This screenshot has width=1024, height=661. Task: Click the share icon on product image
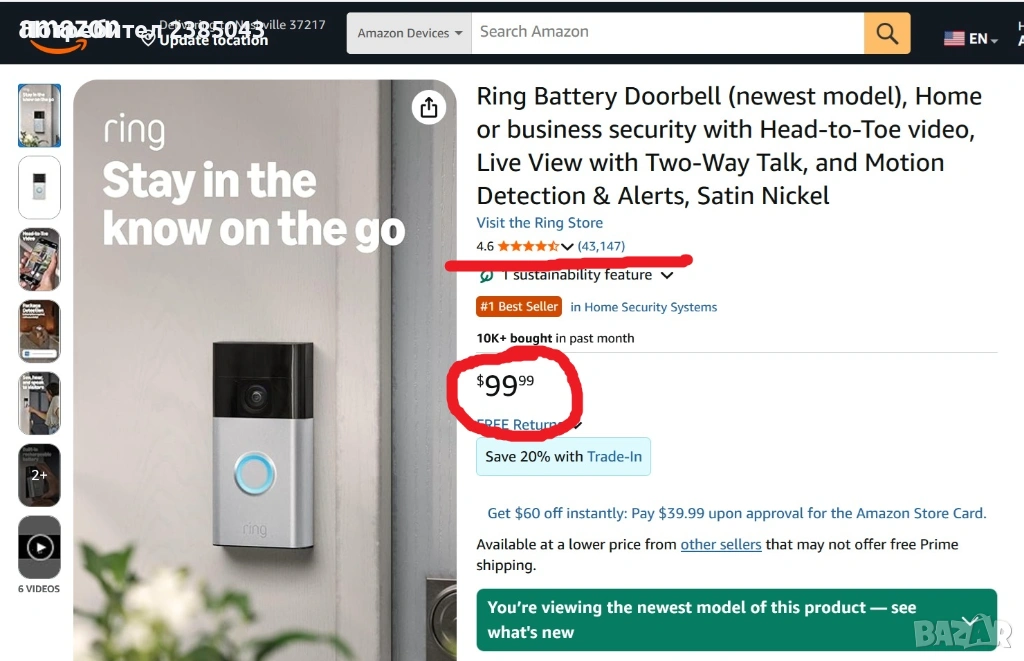point(429,107)
